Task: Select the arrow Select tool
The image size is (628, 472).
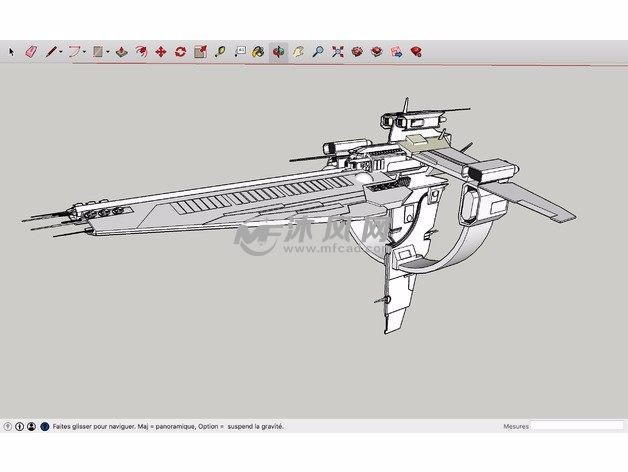Action: 12,51
